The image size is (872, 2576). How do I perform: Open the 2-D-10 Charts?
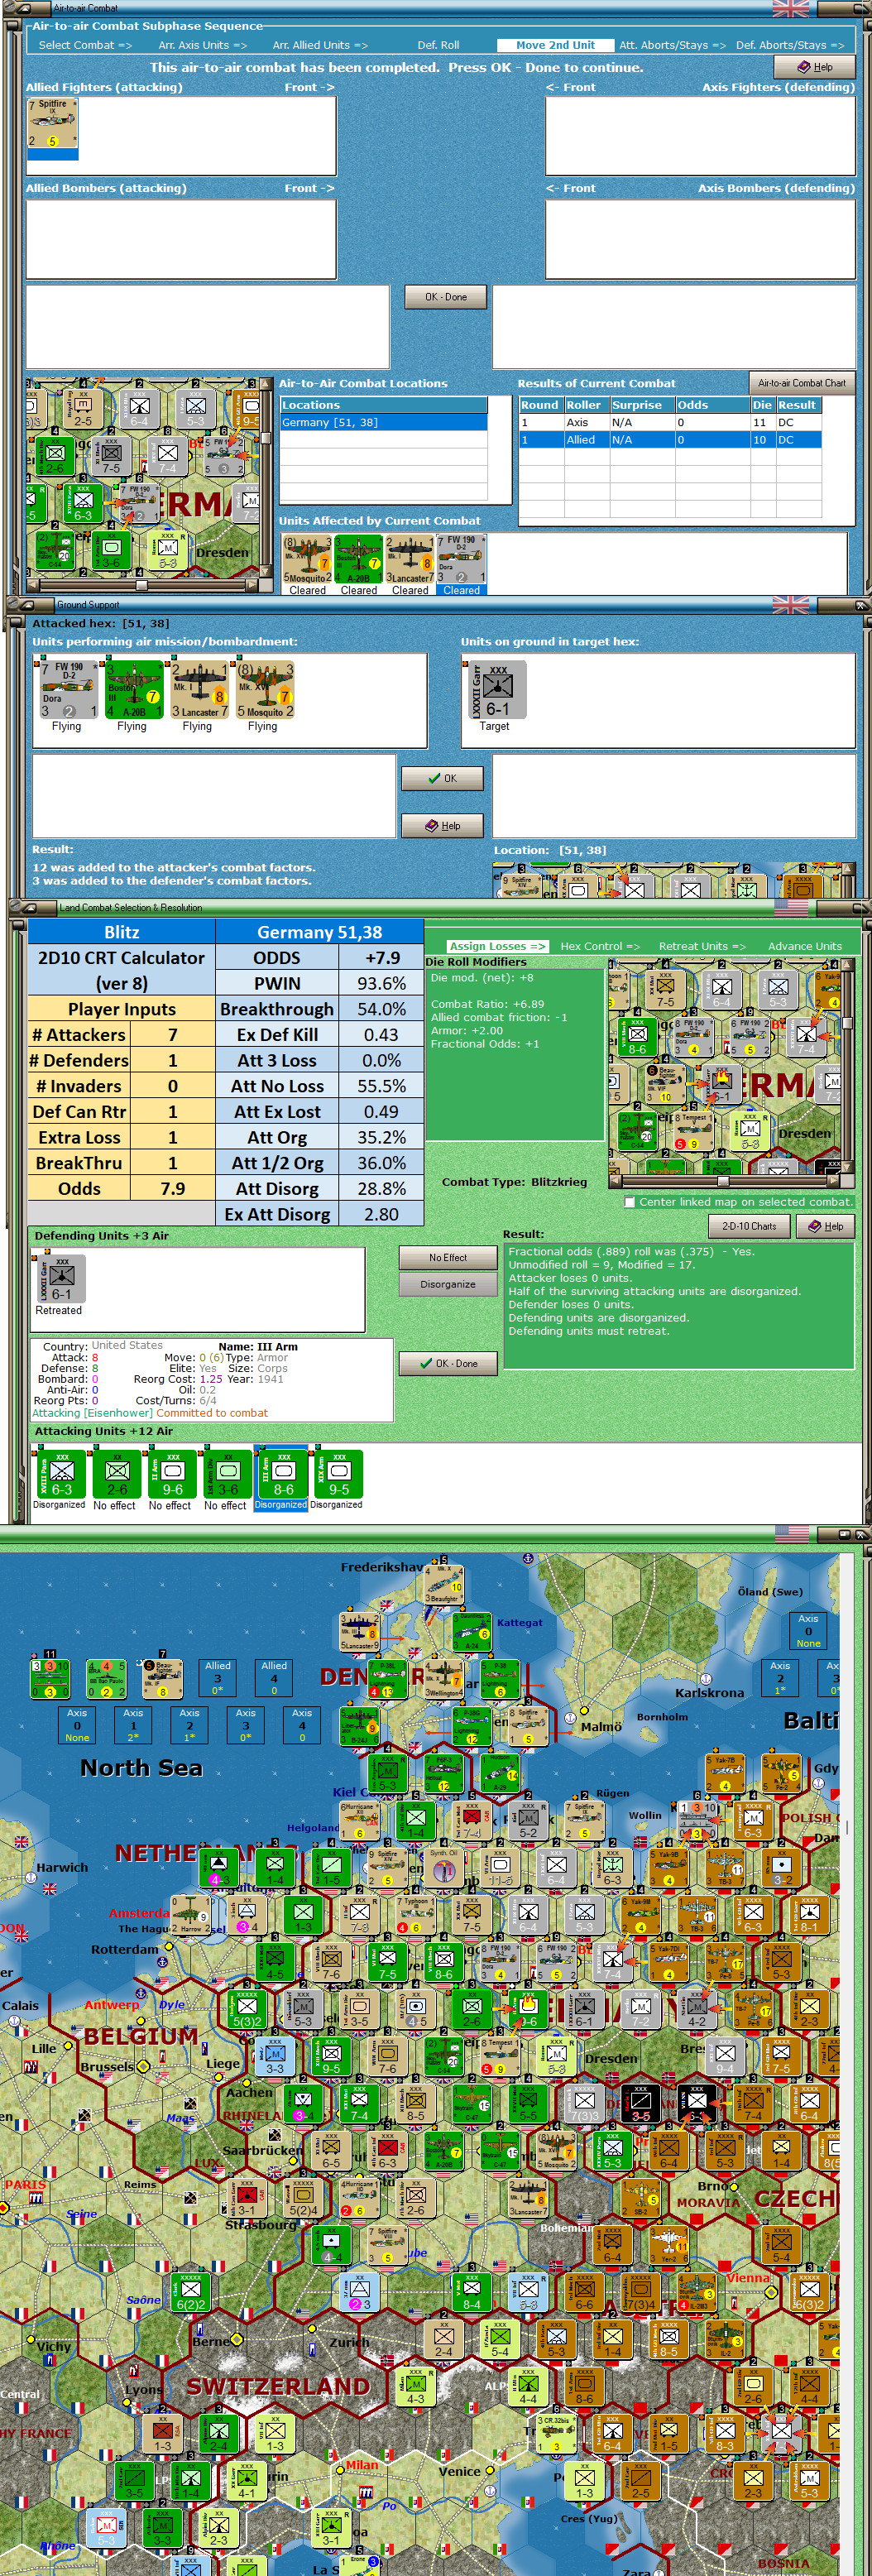(x=749, y=1226)
